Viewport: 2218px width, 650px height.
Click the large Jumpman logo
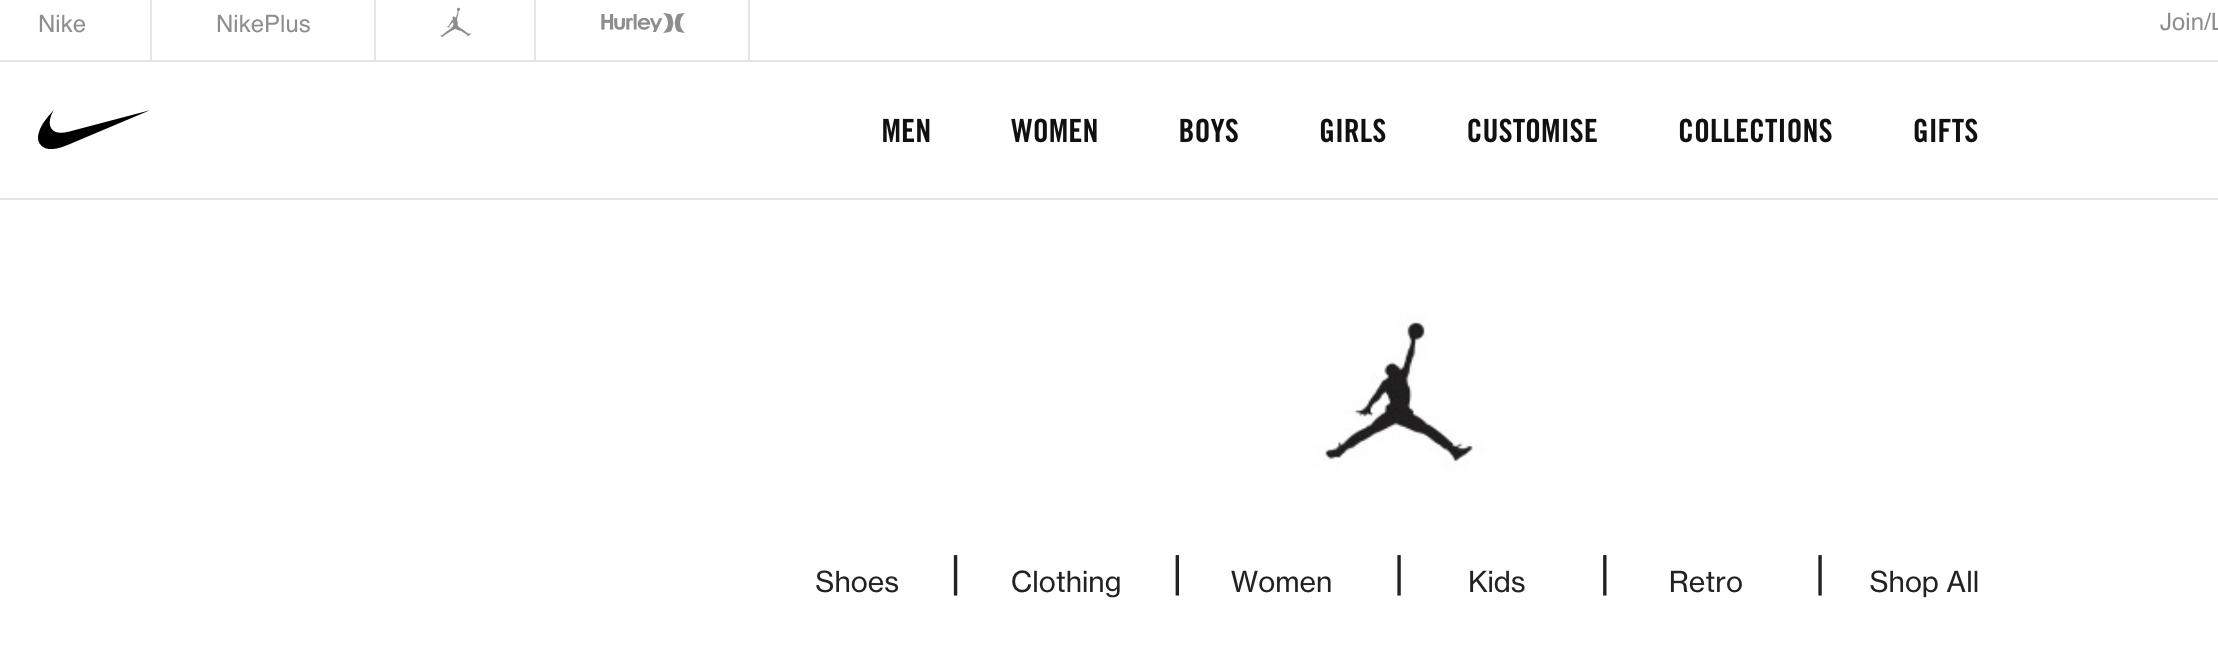pos(1398,392)
